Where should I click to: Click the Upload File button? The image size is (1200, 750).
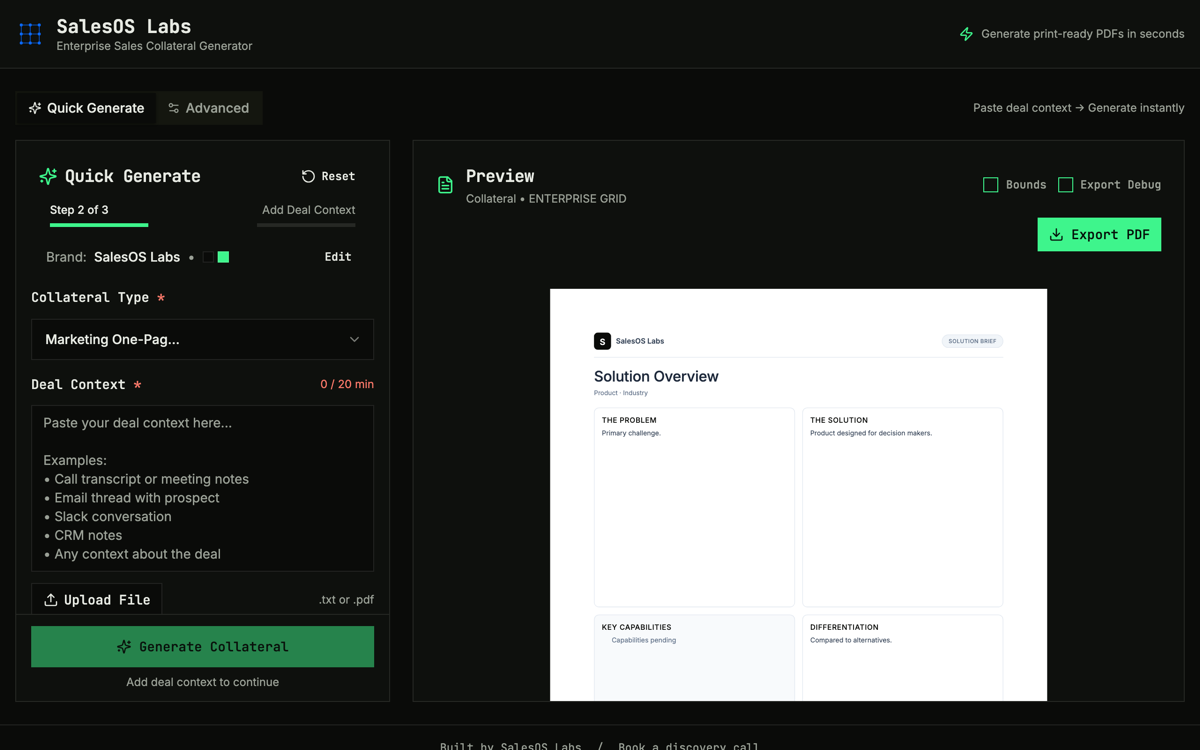tap(97, 599)
